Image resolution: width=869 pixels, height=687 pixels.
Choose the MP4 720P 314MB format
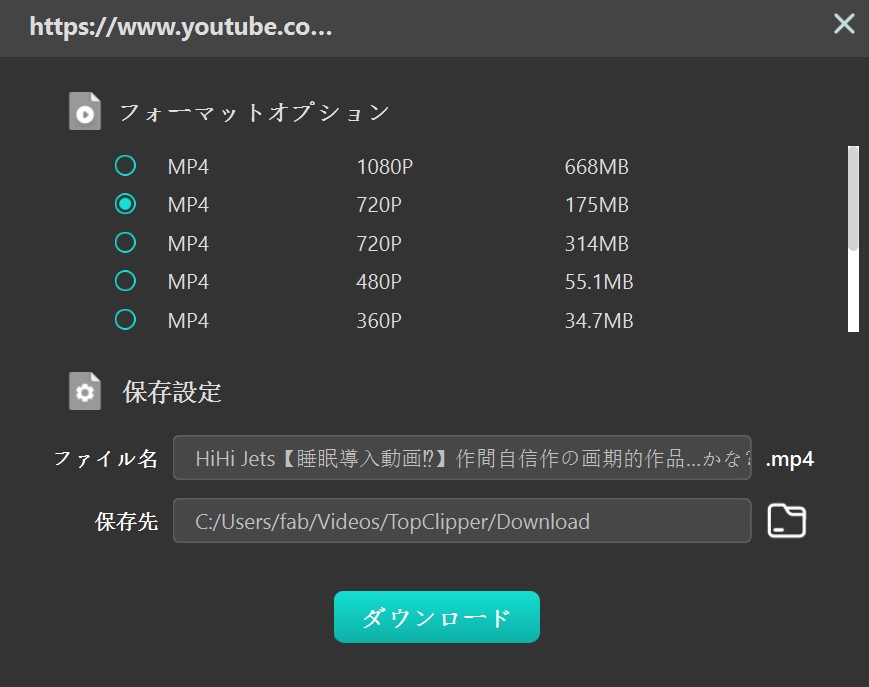click(125, 243)
